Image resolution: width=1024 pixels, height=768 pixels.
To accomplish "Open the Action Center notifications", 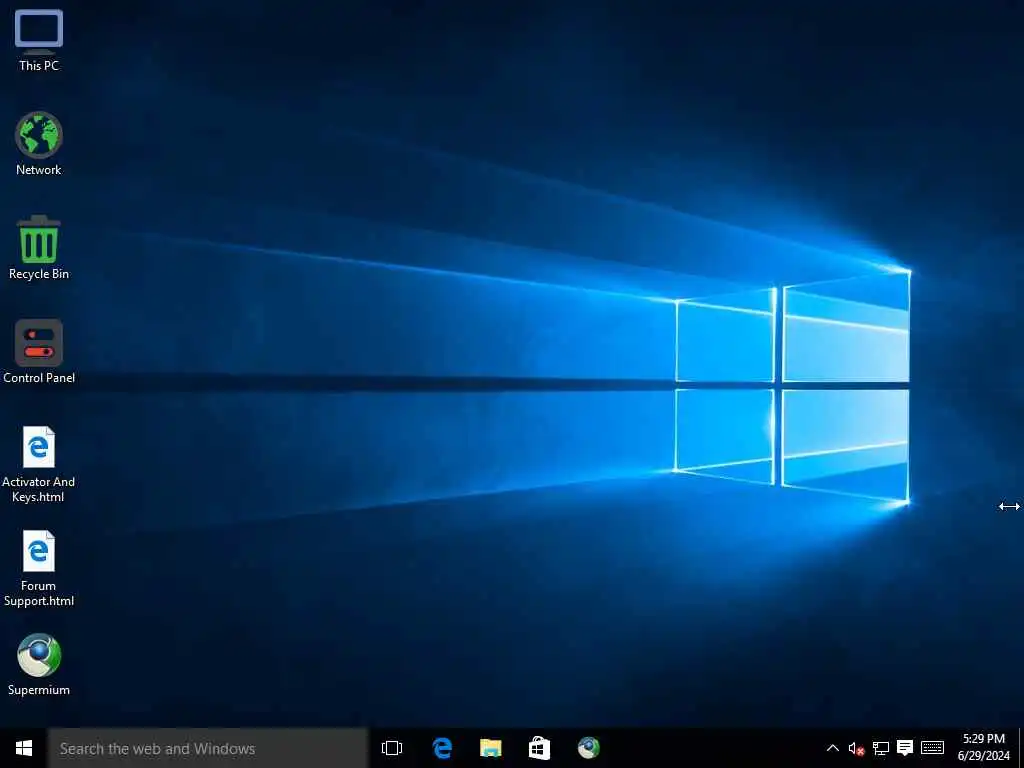I will click(x=905, y=748).
